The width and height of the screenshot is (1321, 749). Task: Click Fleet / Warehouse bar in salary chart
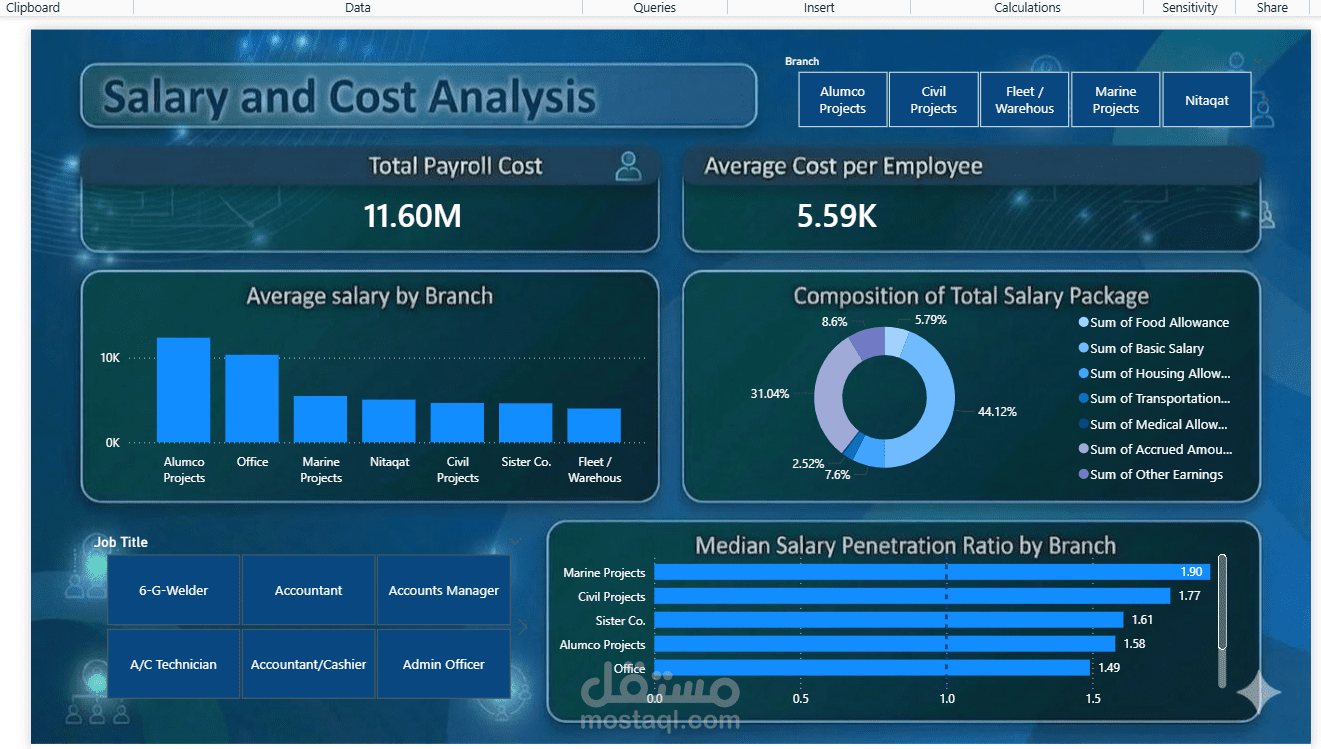coord(594,425)
